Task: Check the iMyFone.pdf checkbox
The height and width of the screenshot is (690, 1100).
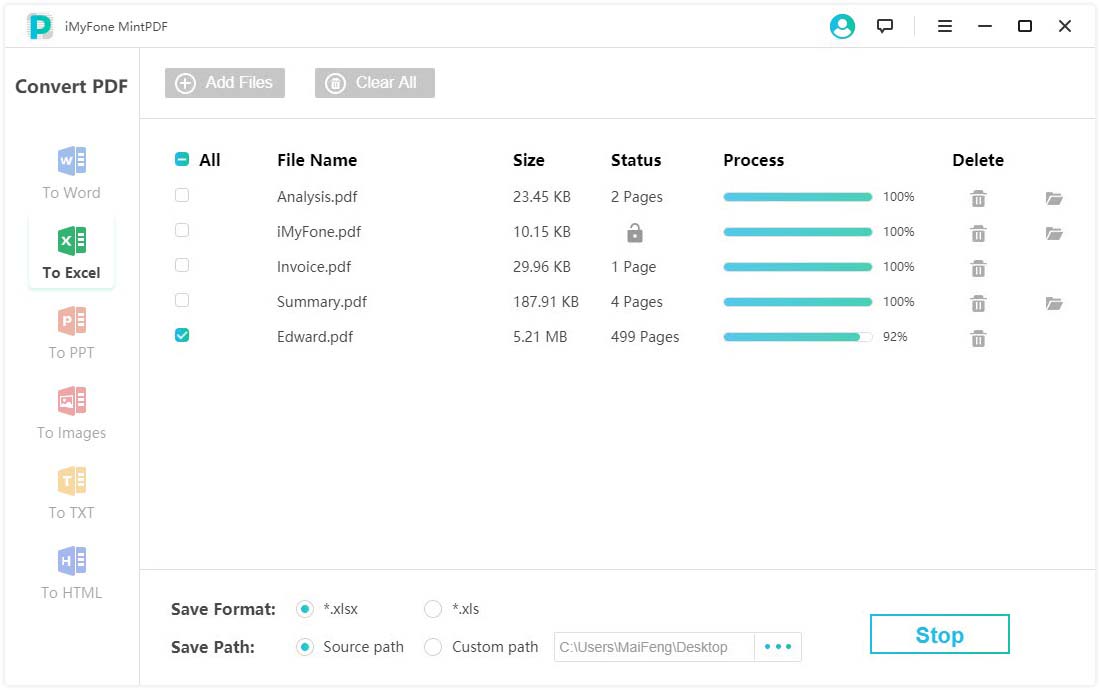Action: 182,230
